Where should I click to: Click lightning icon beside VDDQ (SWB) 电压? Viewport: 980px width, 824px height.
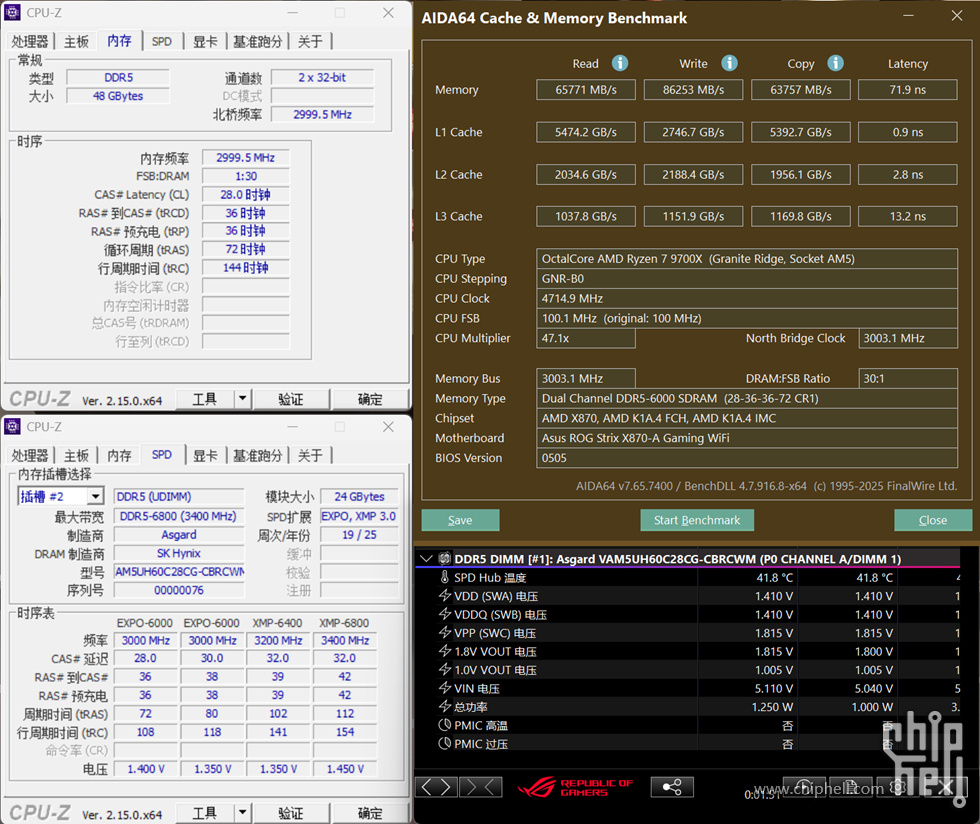coord(444,614)
